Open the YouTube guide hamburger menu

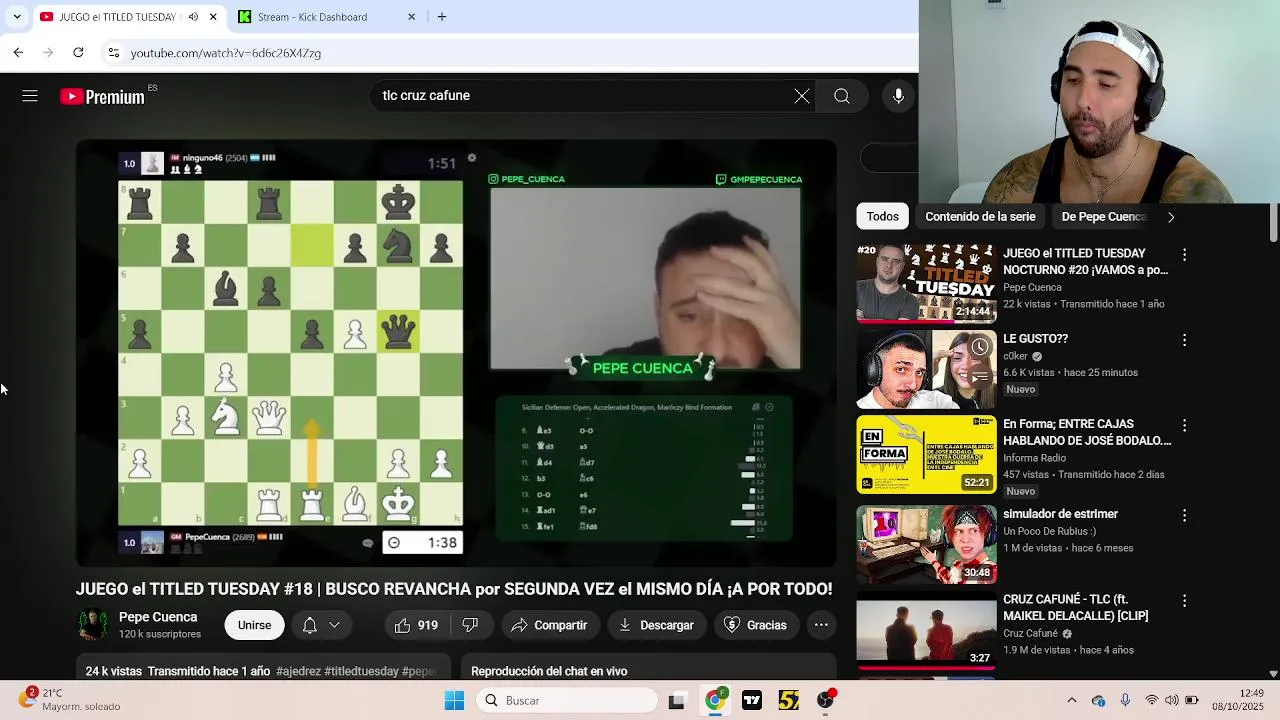(x=30, y=96)
